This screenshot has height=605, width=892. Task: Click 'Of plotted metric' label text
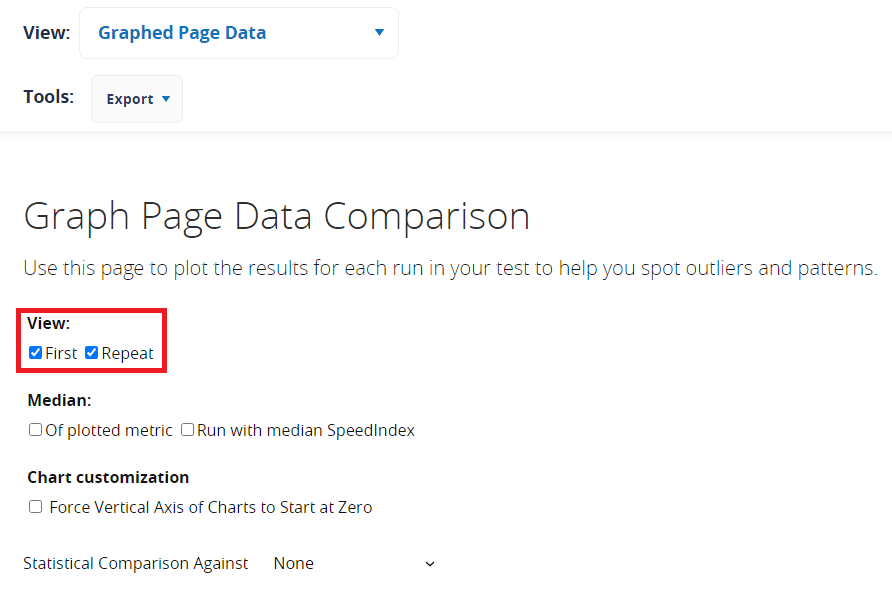click(108, 430)
